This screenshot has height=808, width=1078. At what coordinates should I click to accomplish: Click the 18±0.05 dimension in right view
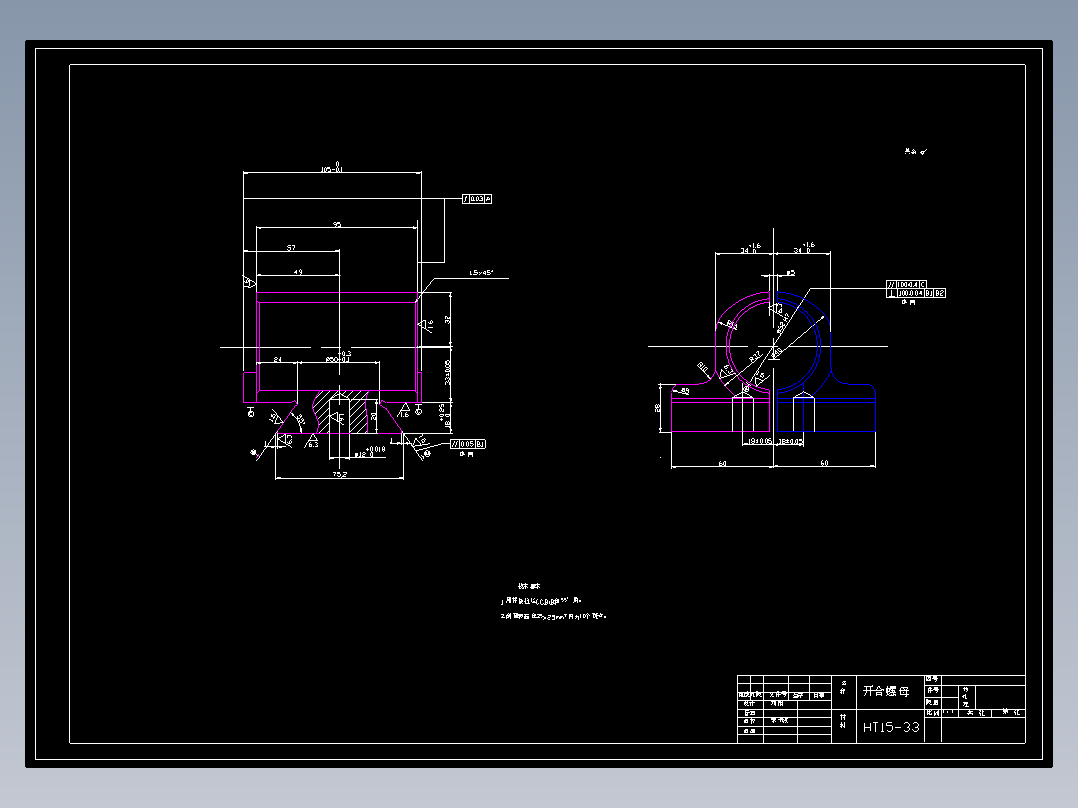click(790, 441)
